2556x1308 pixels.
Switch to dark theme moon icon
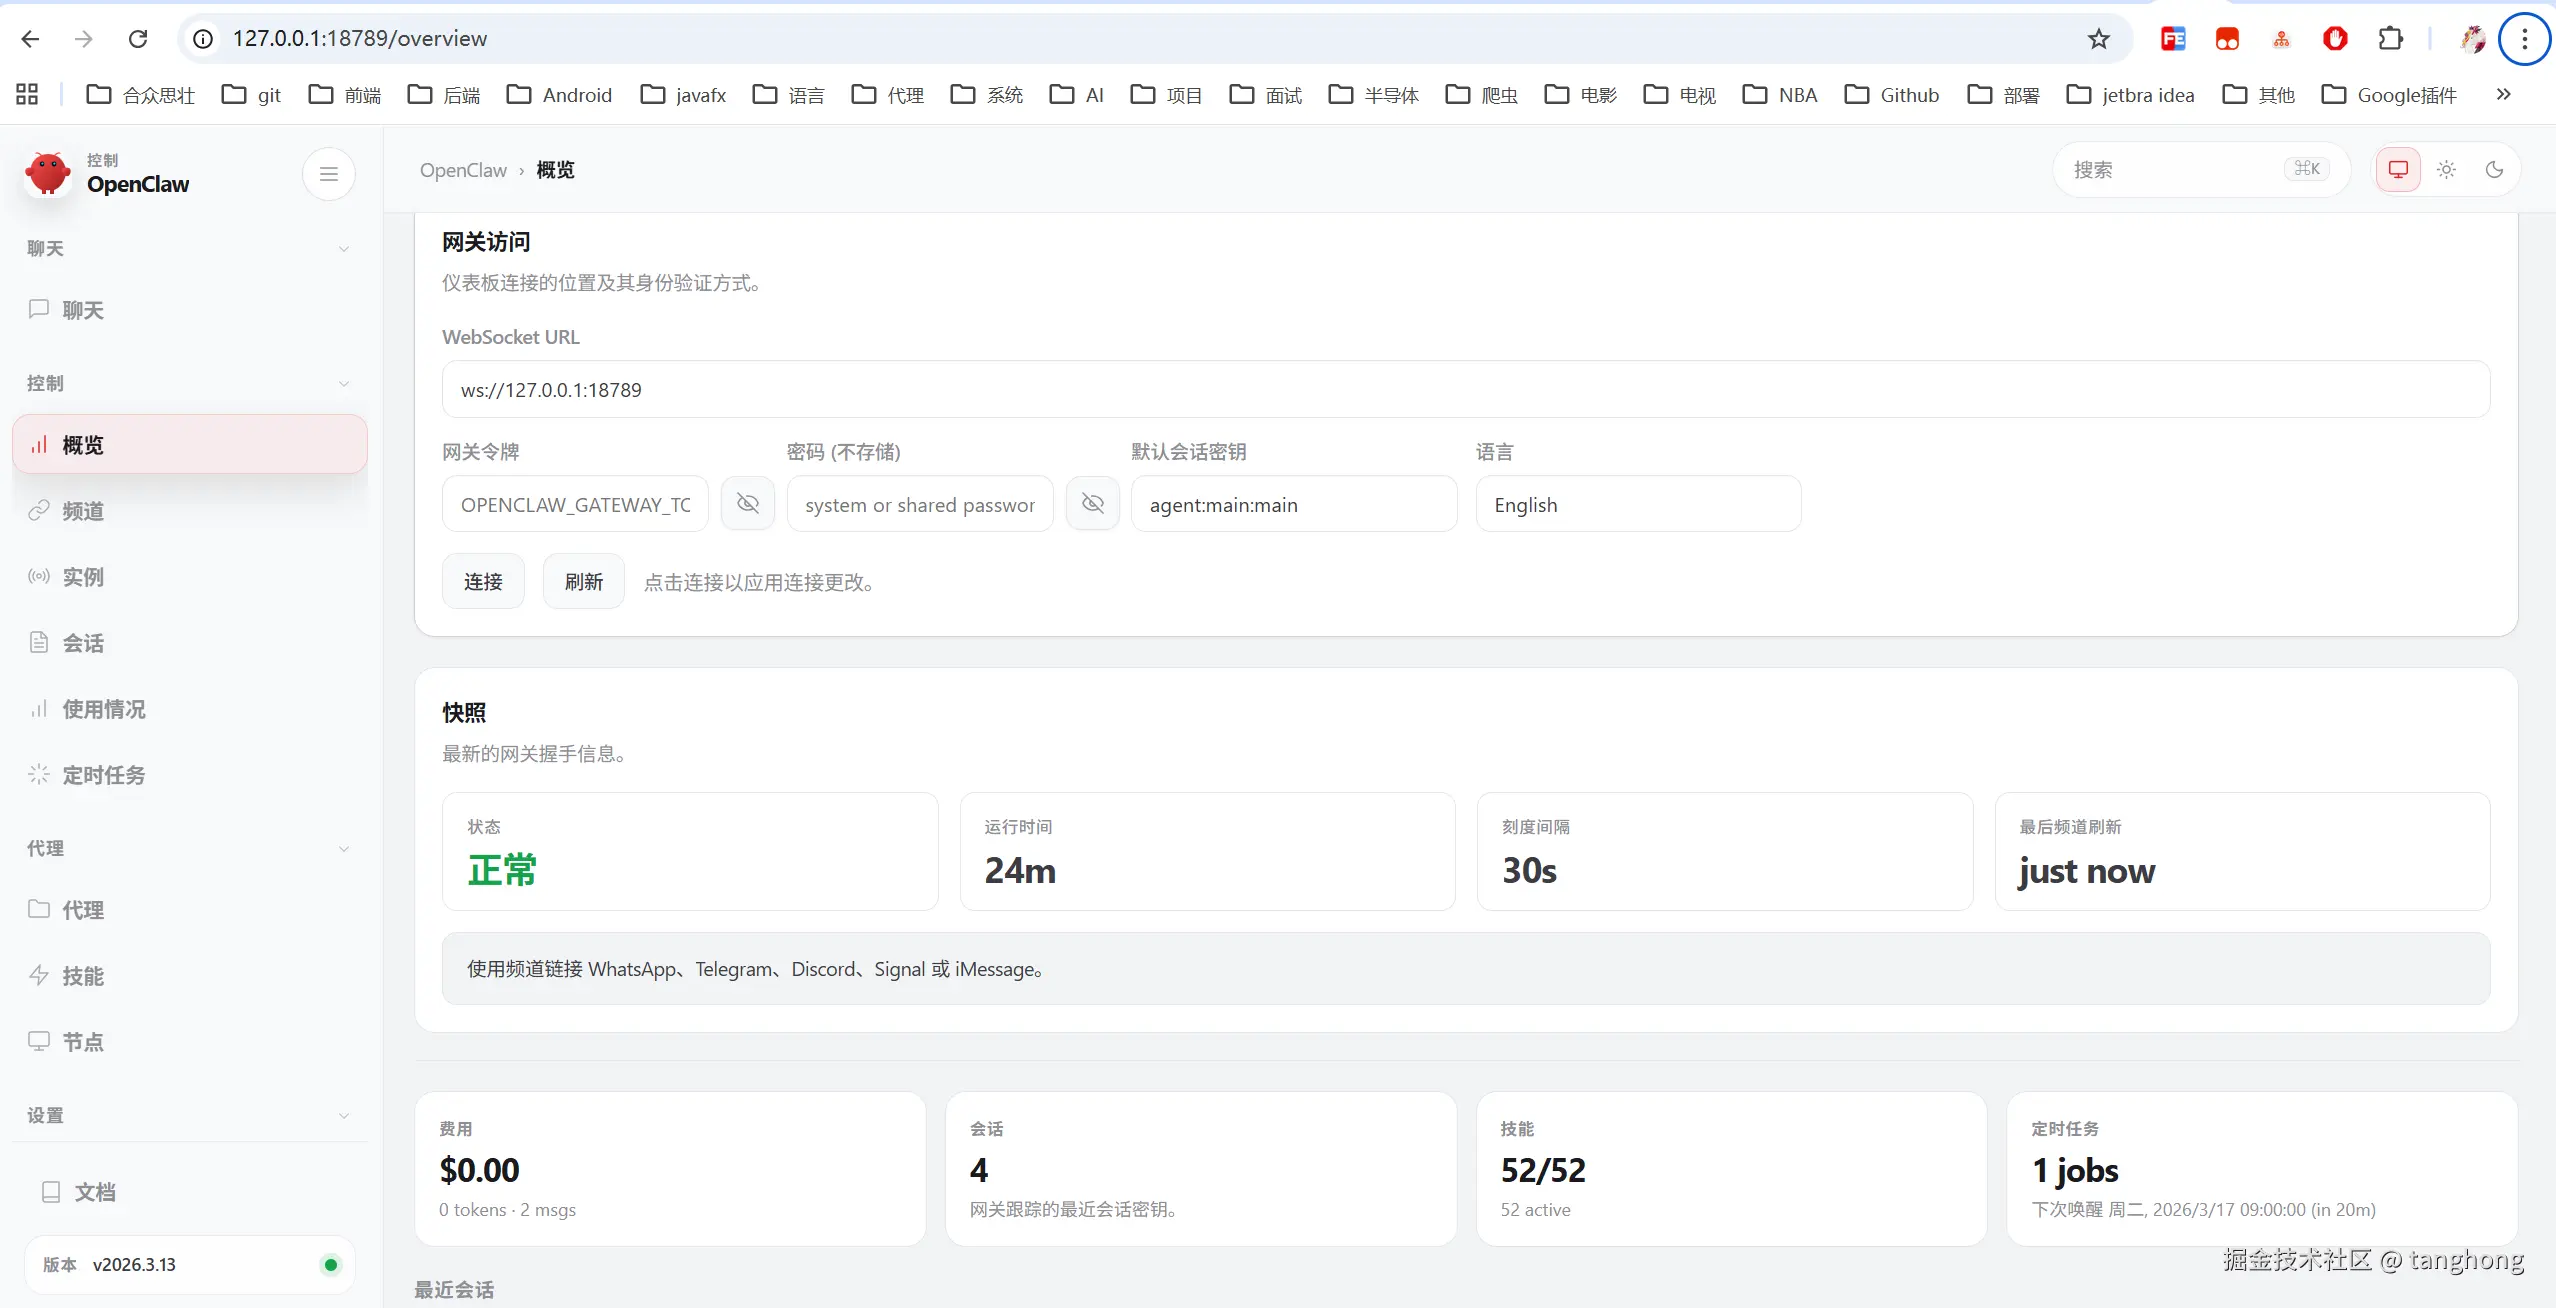pyautogui.click(x=2494, y=170)
